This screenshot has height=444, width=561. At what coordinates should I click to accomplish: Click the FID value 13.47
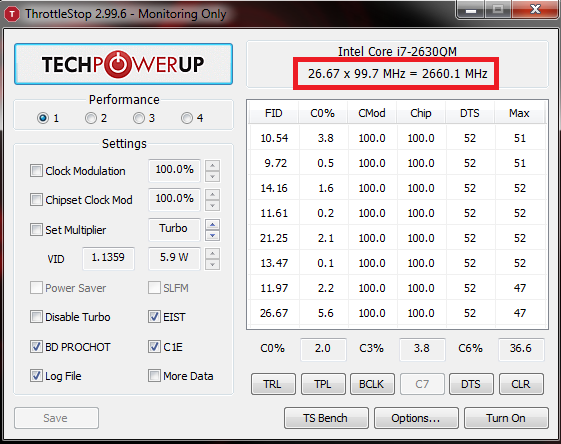click(x=274, y=263)
